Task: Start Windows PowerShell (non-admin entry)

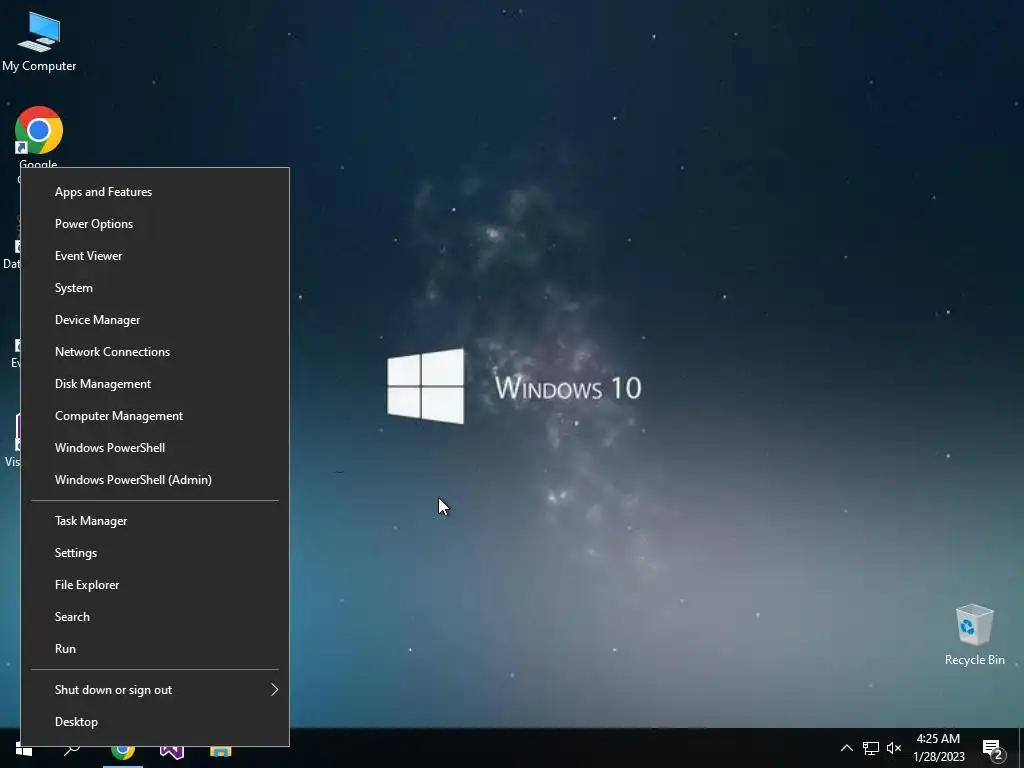Action: [x=155, y=448]
